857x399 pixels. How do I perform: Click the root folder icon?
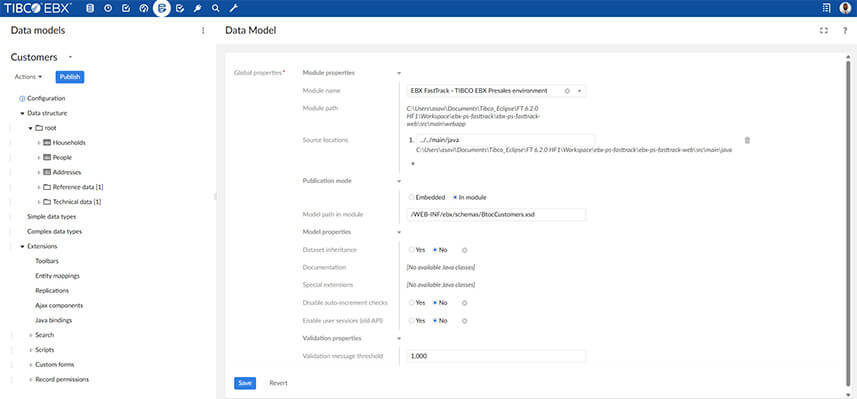tap(39, 128)
